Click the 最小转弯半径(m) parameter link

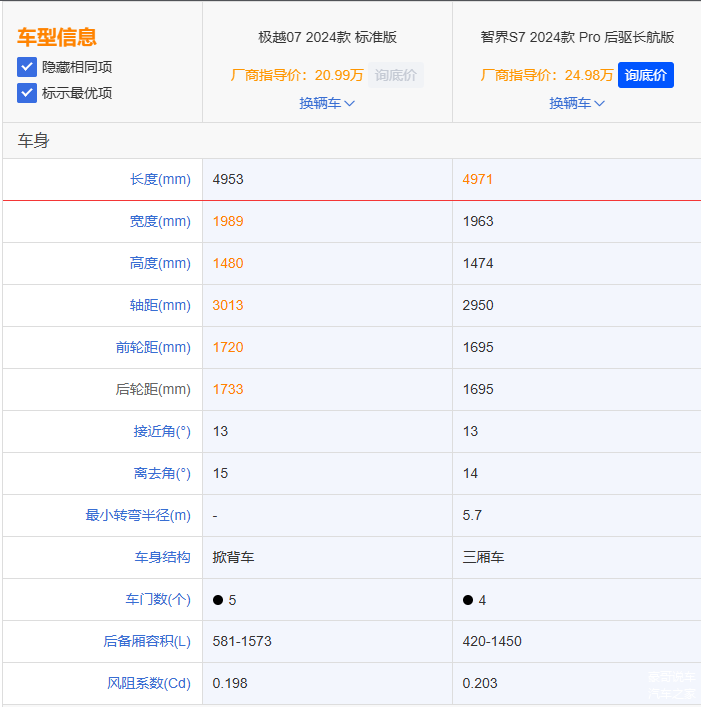tap(138, 515)
